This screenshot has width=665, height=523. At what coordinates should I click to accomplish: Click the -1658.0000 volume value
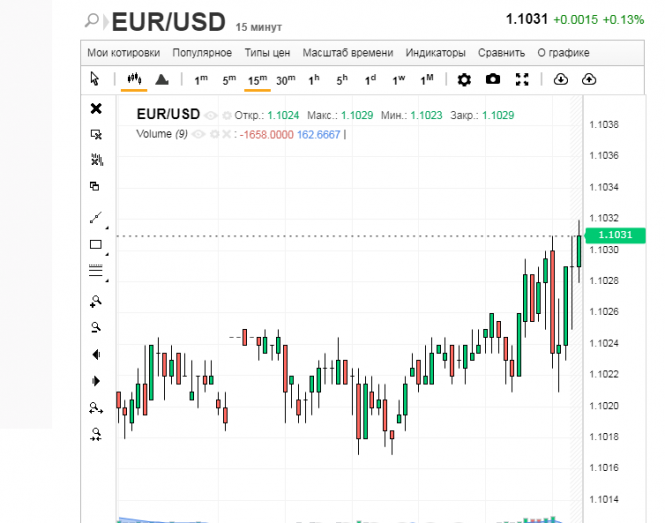(266, 135)
